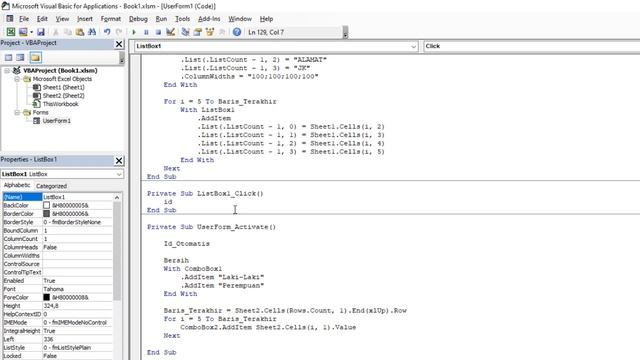The image size is (640, 360).
Task: Click the View Microsoft Excel icon
Action: point(11,32)
